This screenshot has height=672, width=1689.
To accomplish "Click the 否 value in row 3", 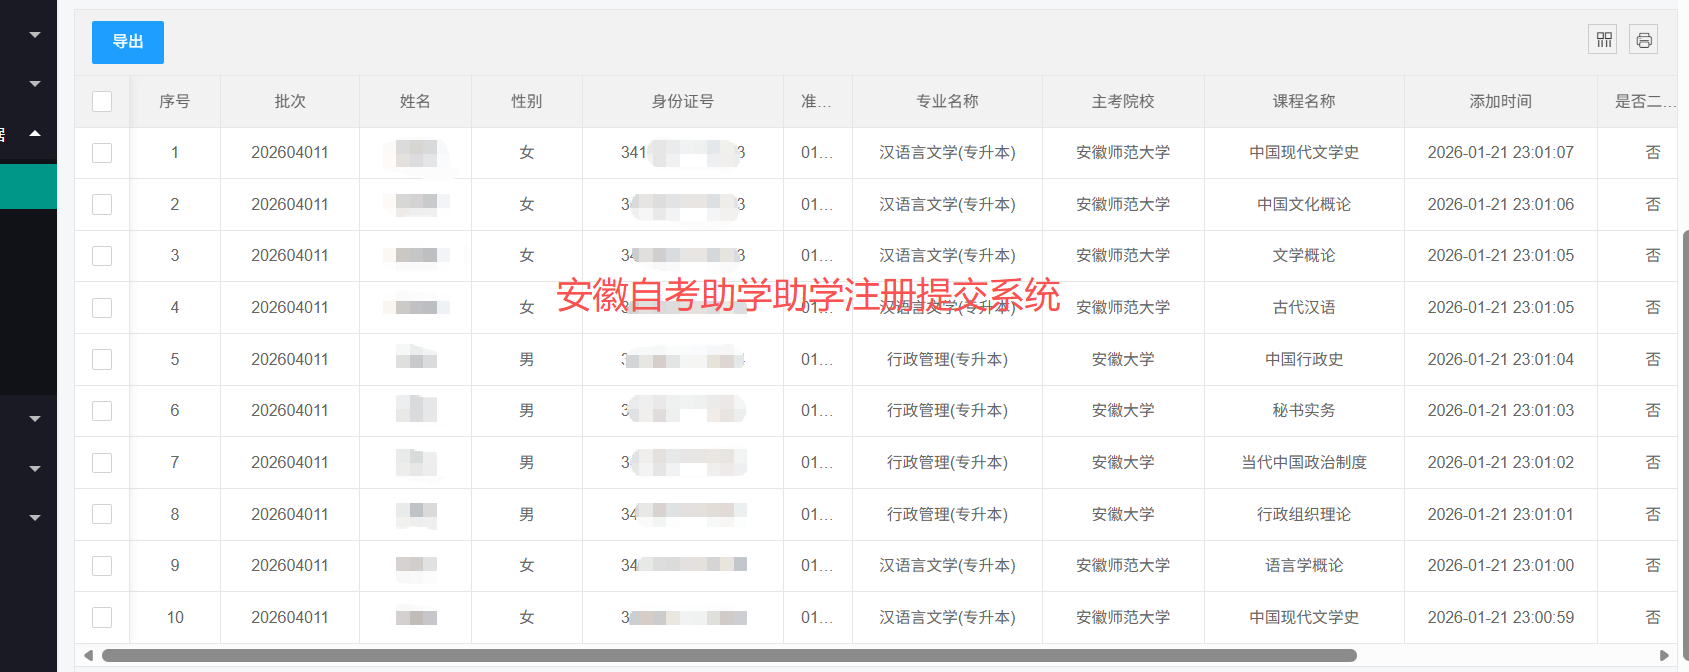I will click(x=1653, y=256).
